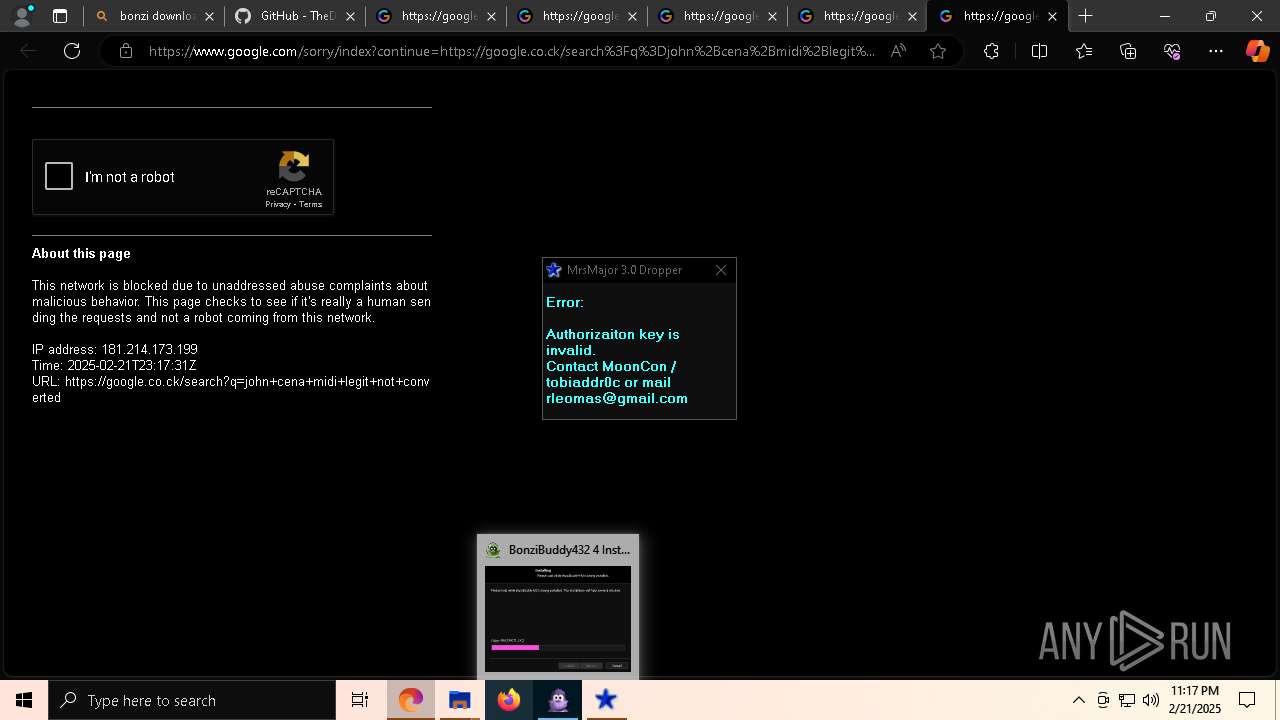Image resolution: width=1280 pixels, height=720 pixels.
Task: Open MrsMajor star taskbar icon
Action: point(606,700)
